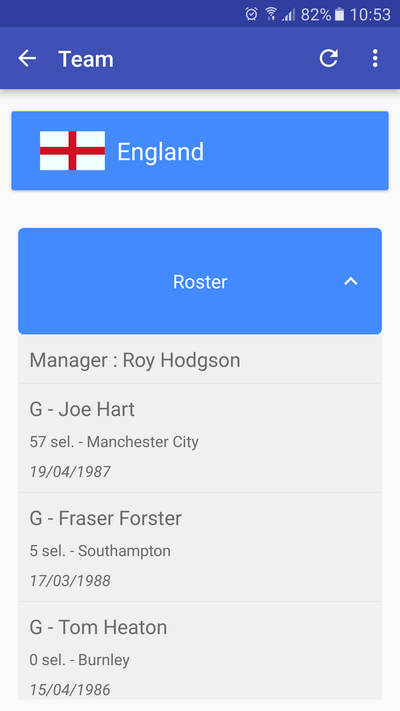Select the England team card
Viewport: 400px width, 711px height.
[200, 151]
